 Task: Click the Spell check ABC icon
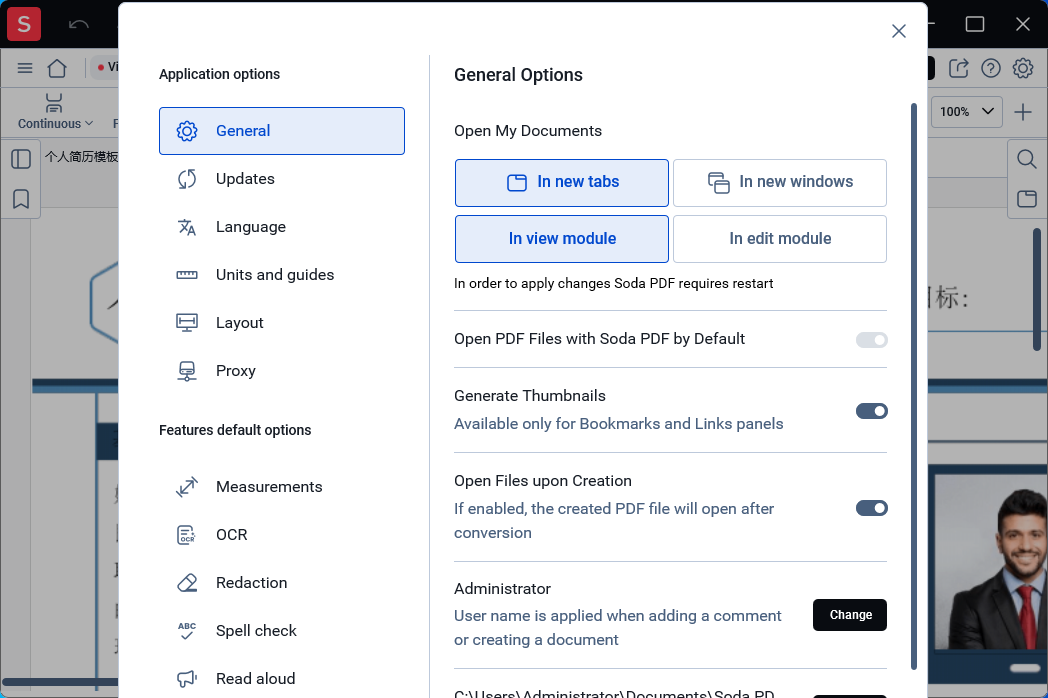(187, 631)
